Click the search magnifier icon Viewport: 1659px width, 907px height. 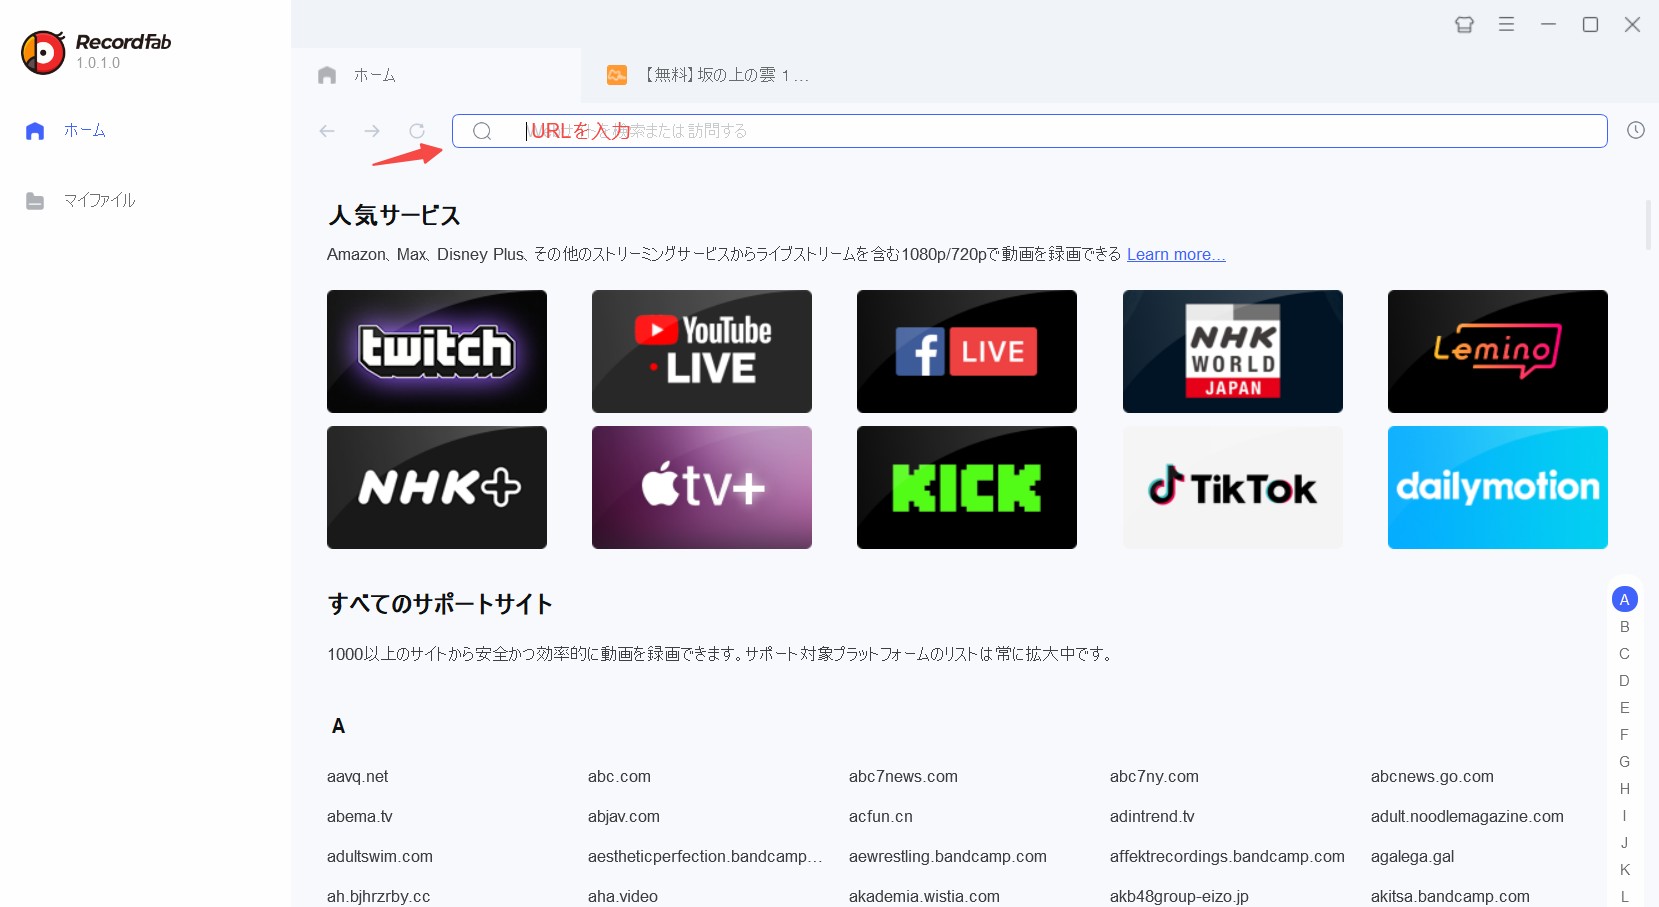tap(482, 131)
